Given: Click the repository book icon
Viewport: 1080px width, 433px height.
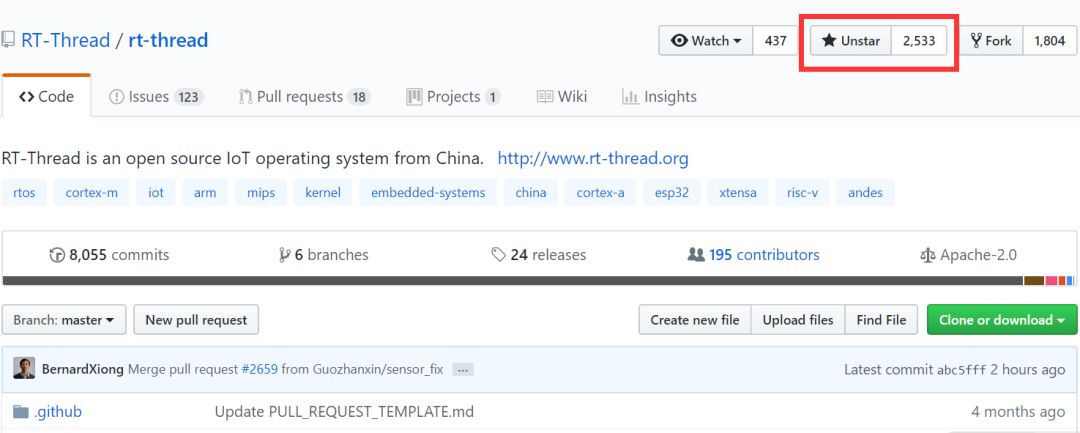Looking at the screenshot, I should (x=8, y=41).
